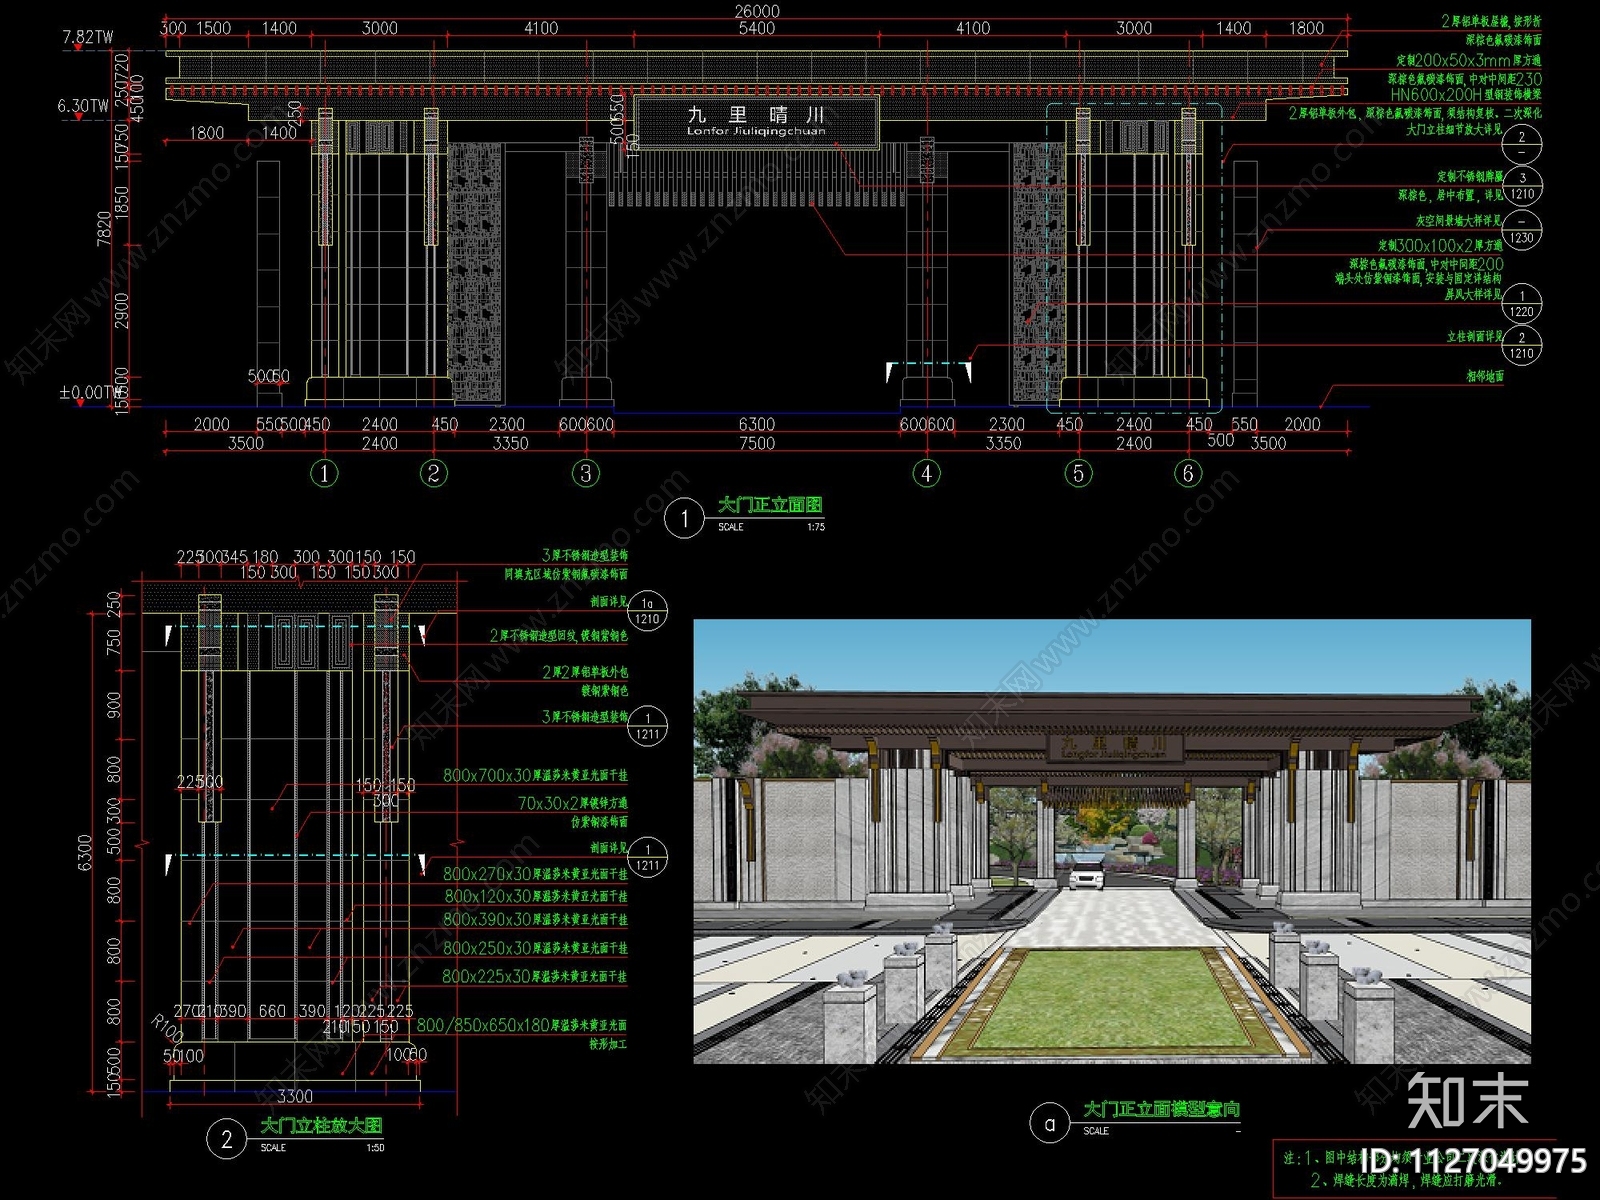Pick grid axis bubble number 6
The image size is (1600, 1200).
tap(1188, 473)
